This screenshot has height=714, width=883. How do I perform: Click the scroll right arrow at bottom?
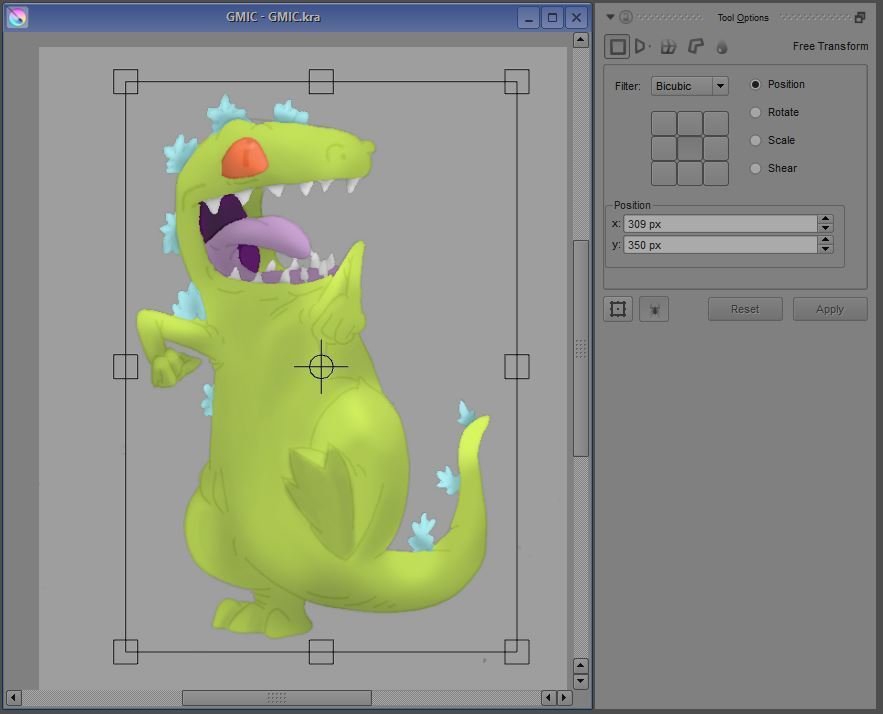(x=564, y=698)
